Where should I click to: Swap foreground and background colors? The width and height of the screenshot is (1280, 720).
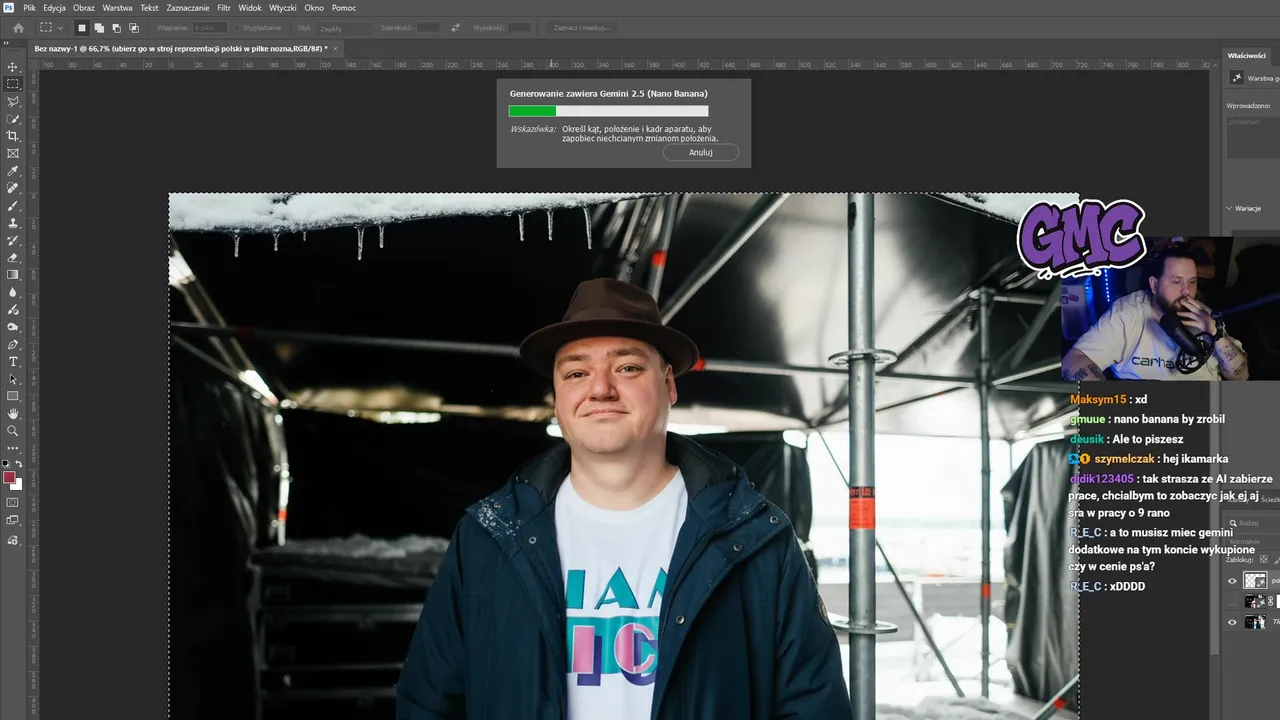point(19,464)
